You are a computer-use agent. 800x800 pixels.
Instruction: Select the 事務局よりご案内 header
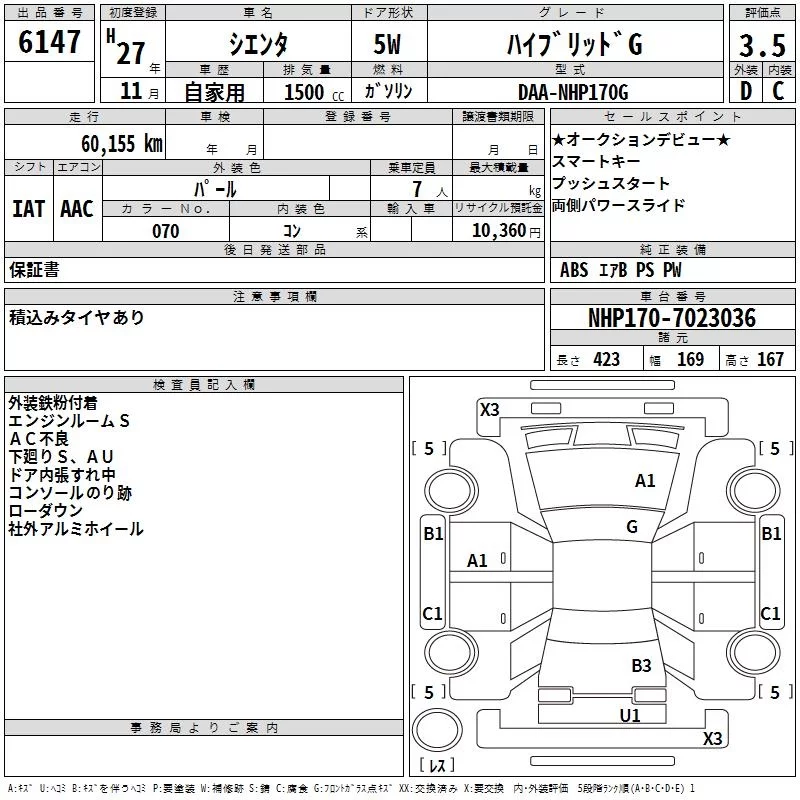[204, 728]
